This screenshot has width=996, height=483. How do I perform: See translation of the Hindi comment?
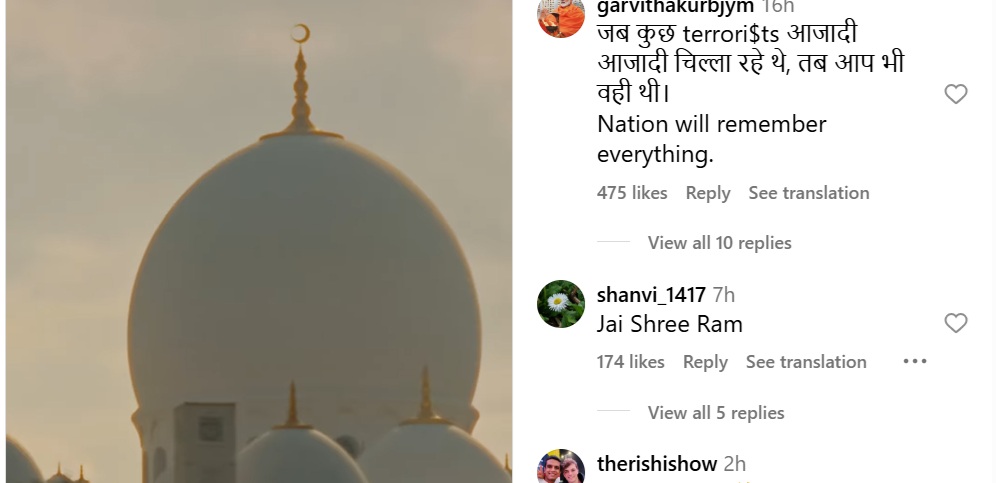(809, 193)
